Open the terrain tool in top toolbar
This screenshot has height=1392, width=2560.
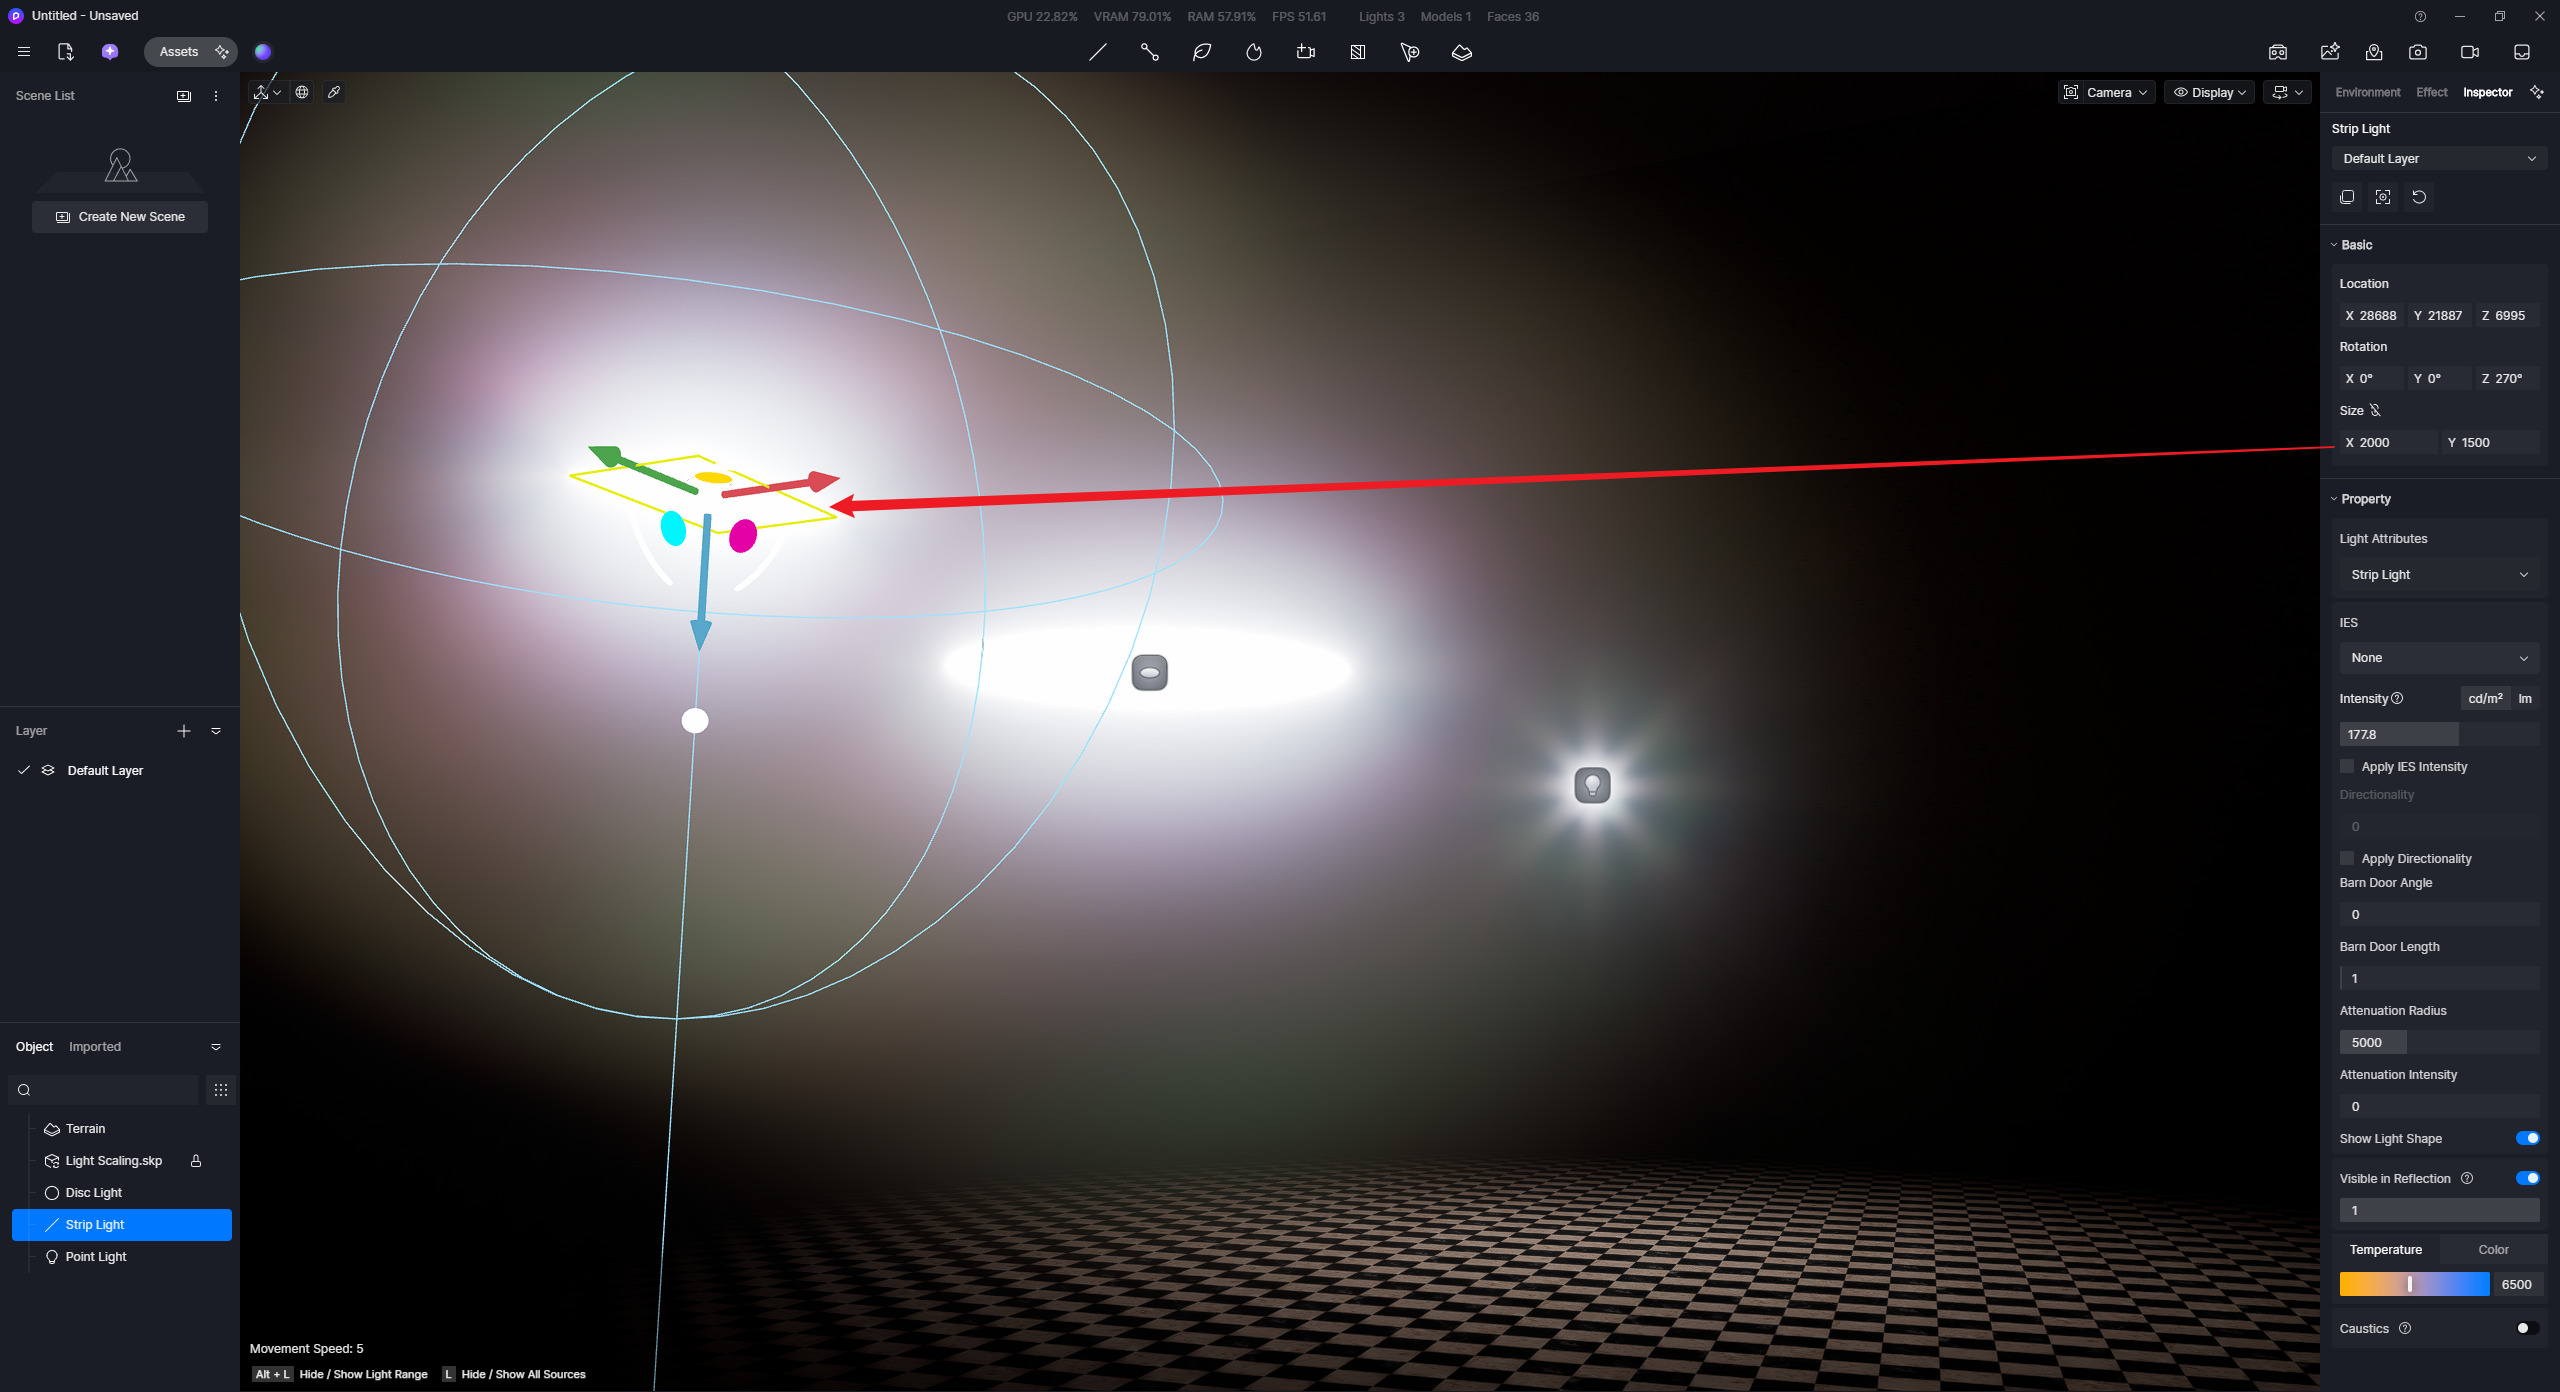[1461, 52]
